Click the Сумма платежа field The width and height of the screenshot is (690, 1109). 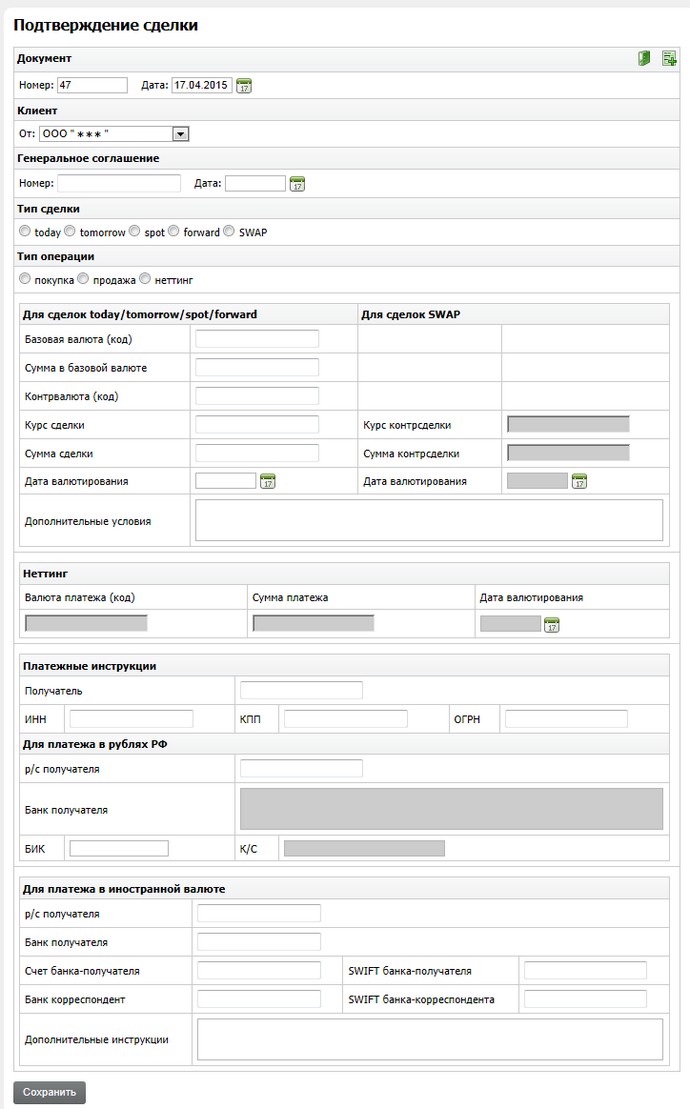coord(313,623)
